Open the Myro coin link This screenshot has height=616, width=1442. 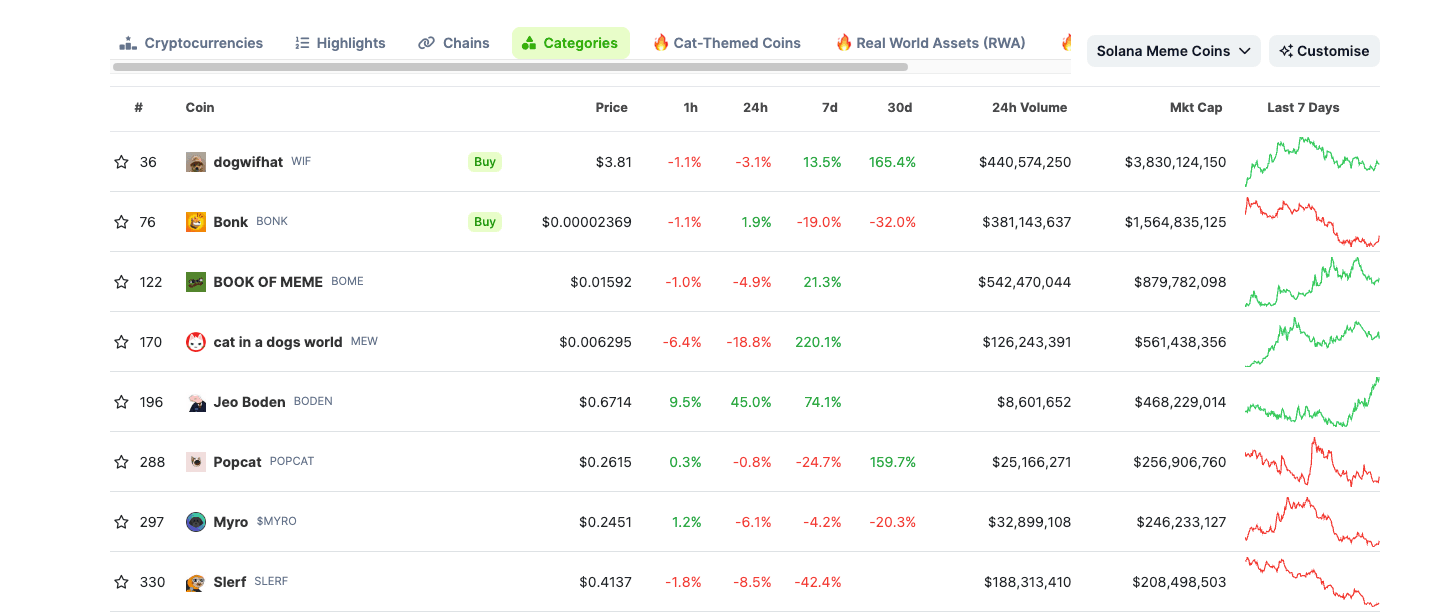coord(230,522)
